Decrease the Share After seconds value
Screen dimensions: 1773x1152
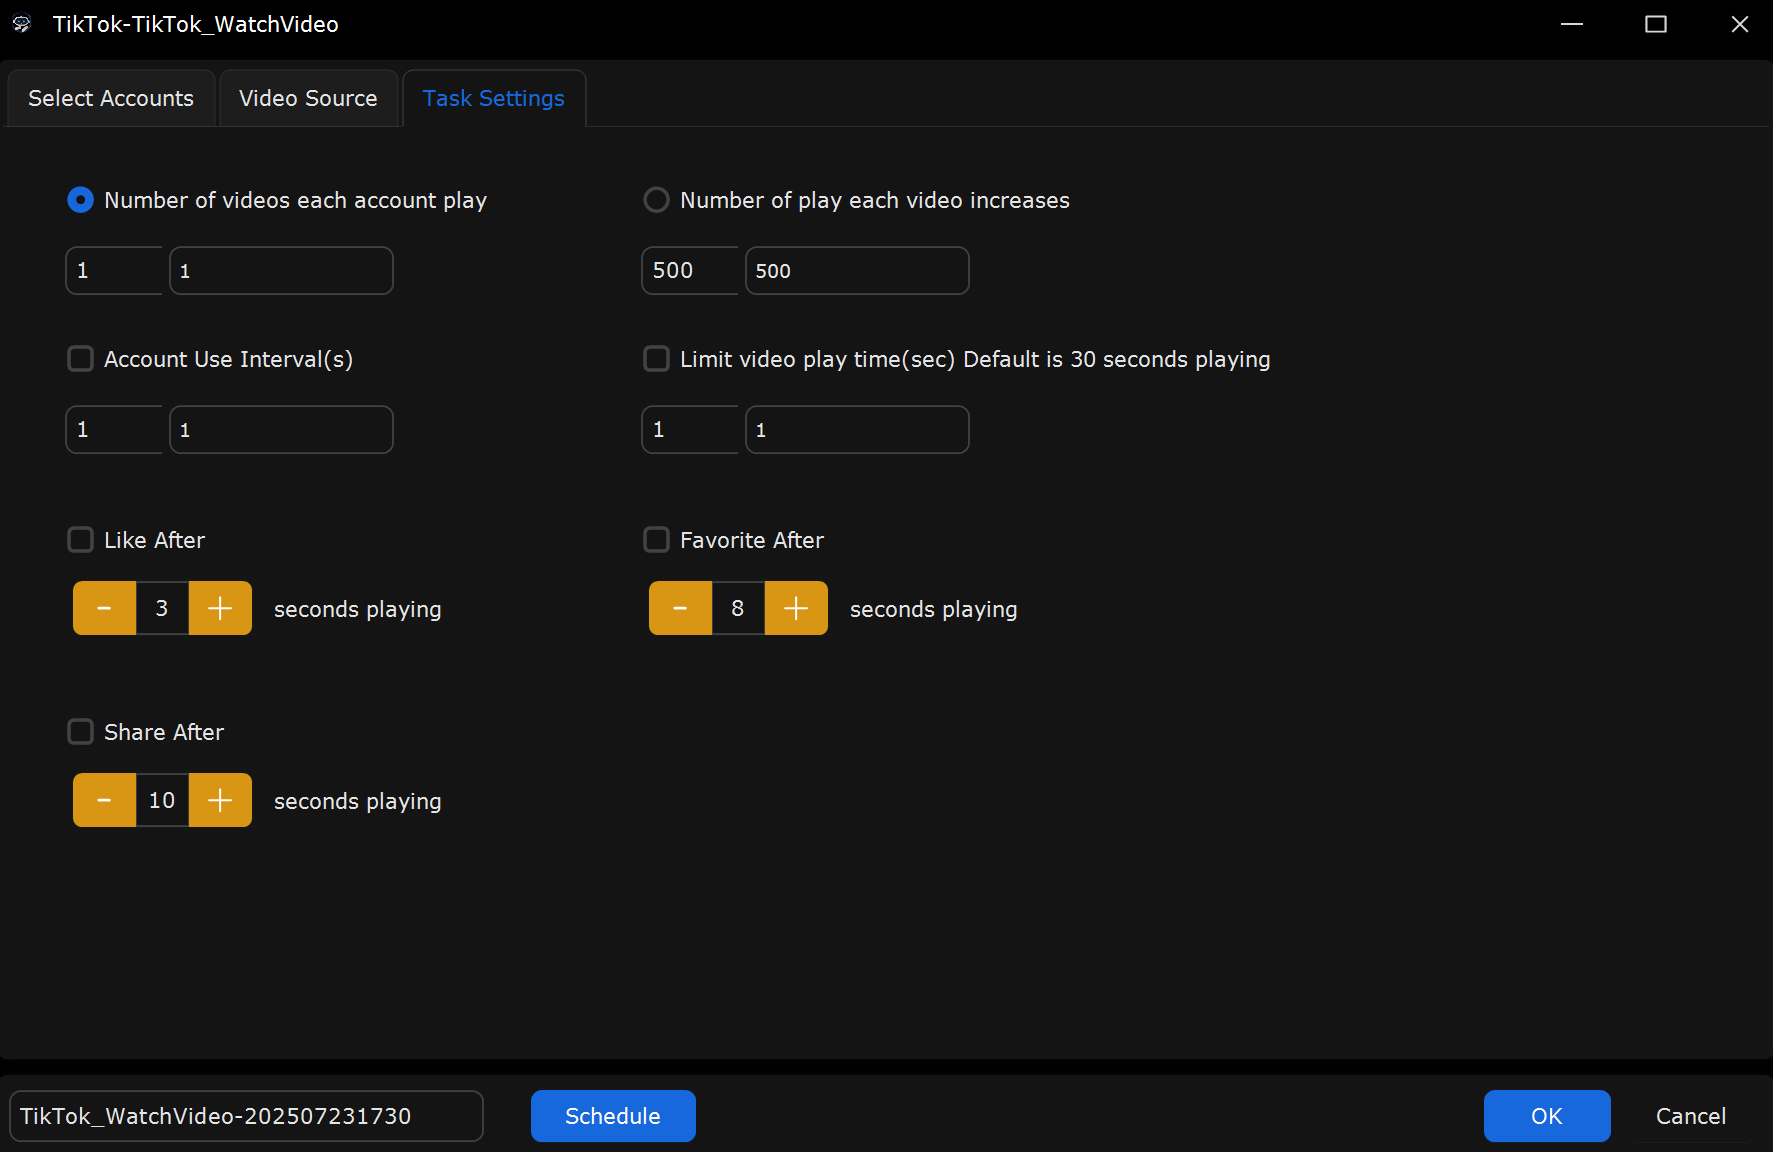click(x=104, y=800)
